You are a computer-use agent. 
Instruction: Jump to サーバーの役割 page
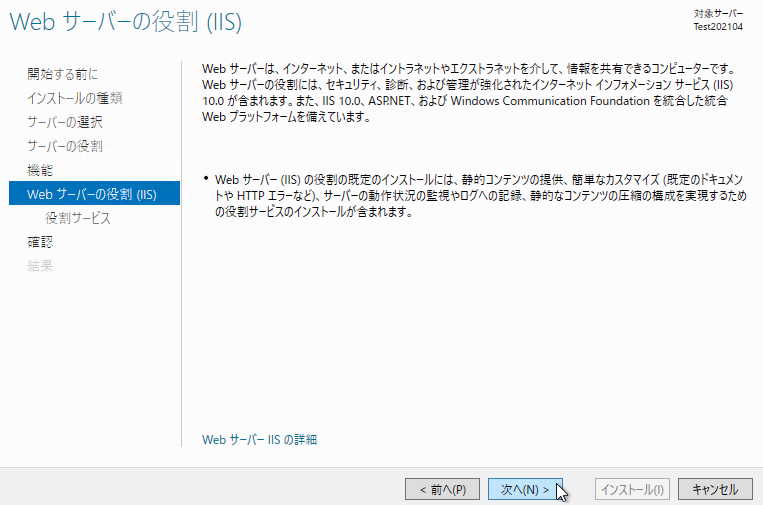coord(65,146)
